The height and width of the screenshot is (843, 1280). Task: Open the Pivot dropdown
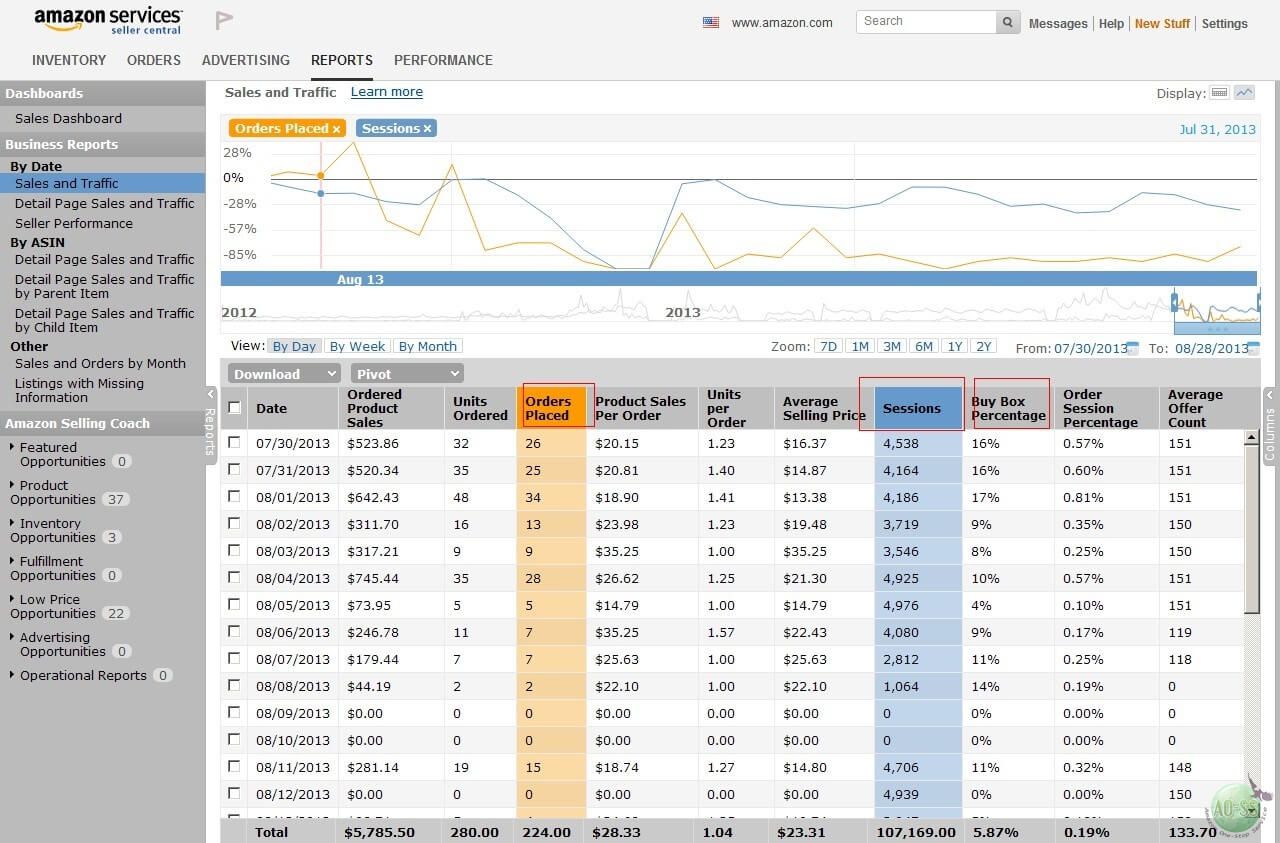tap(407, 374)
